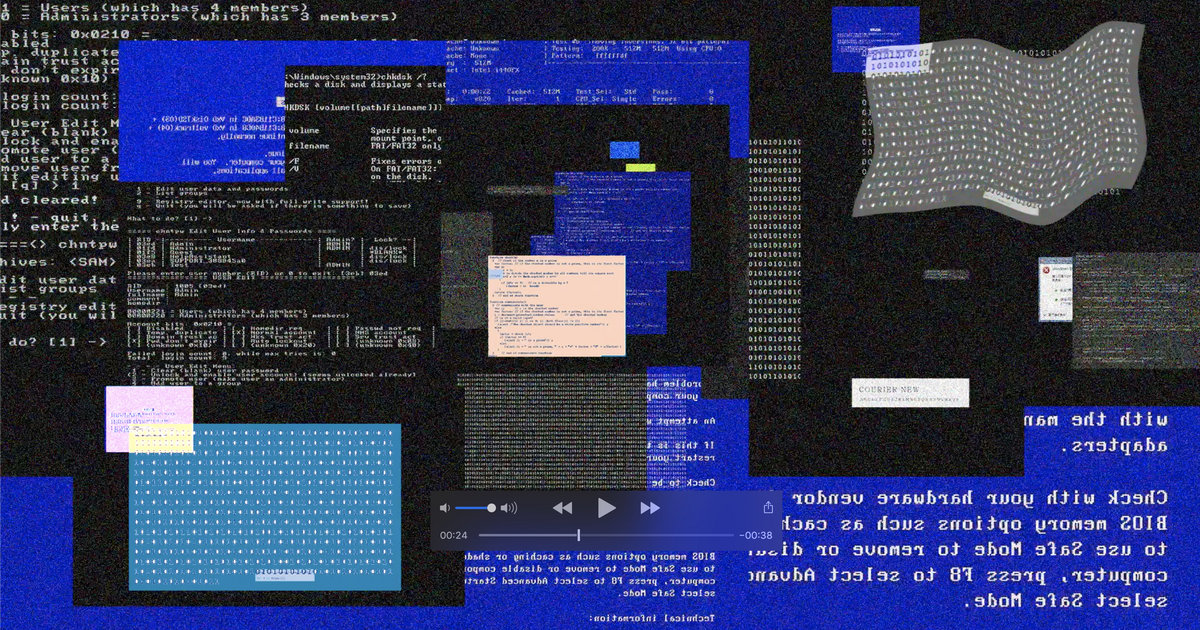This screenshot has width=1200, height=630.
Task: Click the white binary label on the flag's corner
Action: pyautogui.click(x=899, y=59)
